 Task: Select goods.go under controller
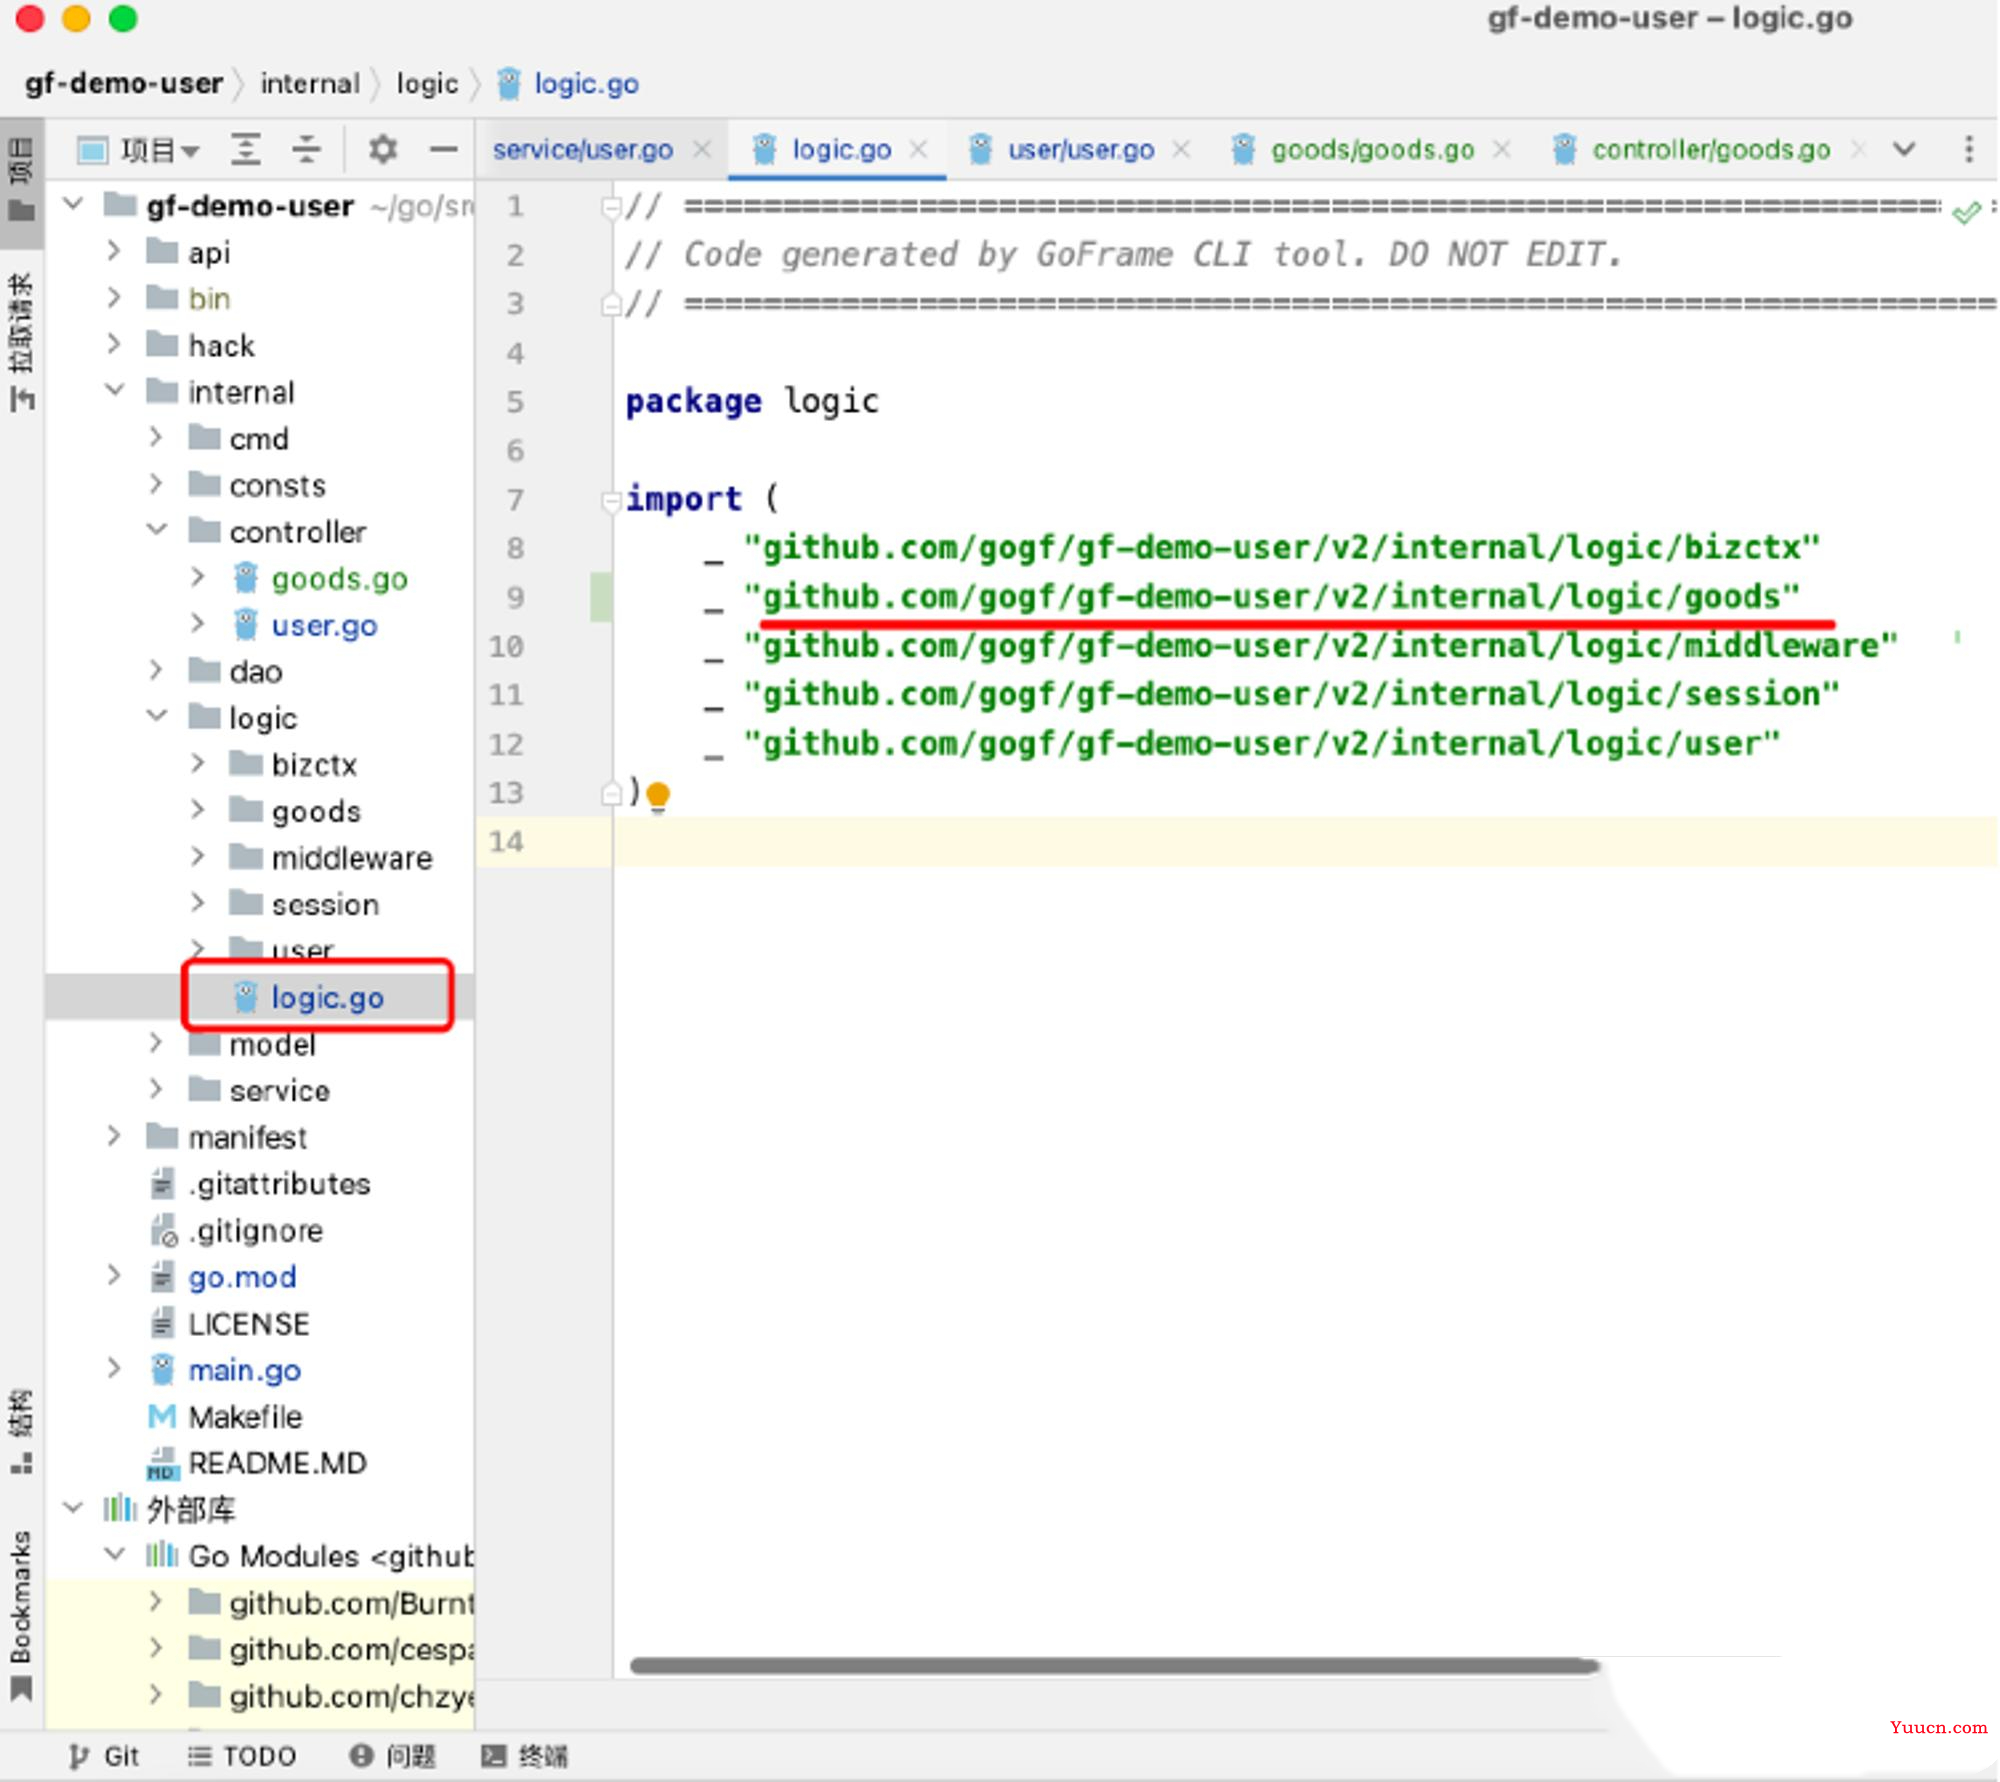[x=339, y=578]
